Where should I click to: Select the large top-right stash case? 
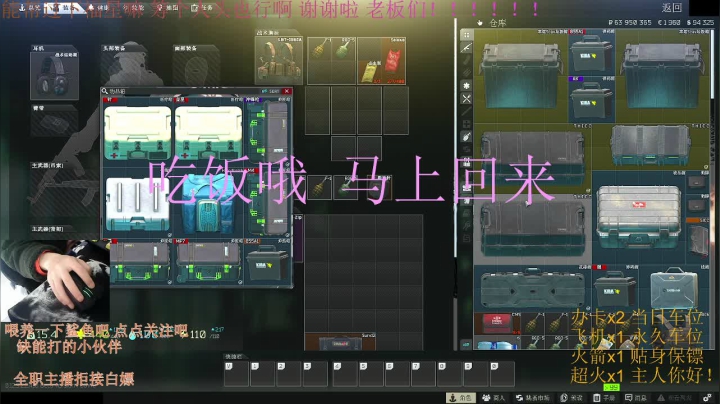(x=663, y=76)
